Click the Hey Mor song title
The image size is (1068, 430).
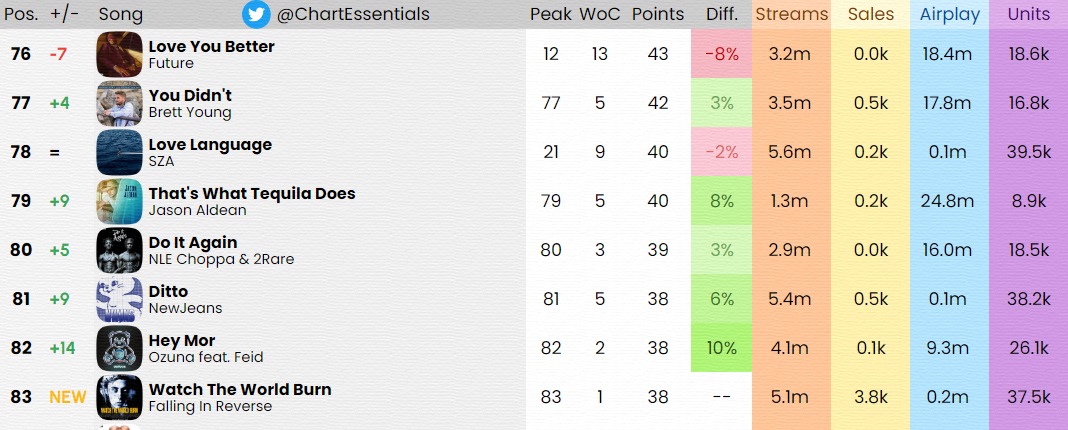[x=182, y=341]
